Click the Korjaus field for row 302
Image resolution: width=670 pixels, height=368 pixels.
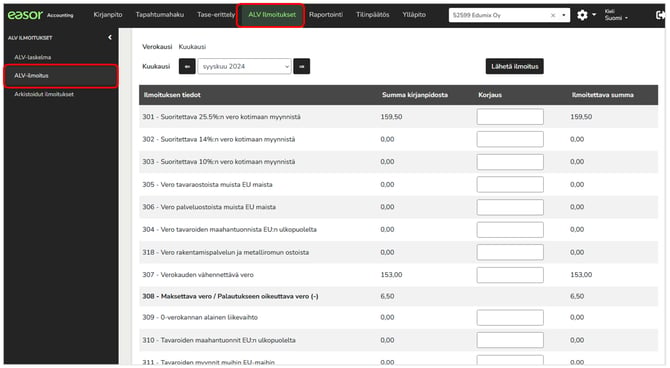tap(510, 139)
